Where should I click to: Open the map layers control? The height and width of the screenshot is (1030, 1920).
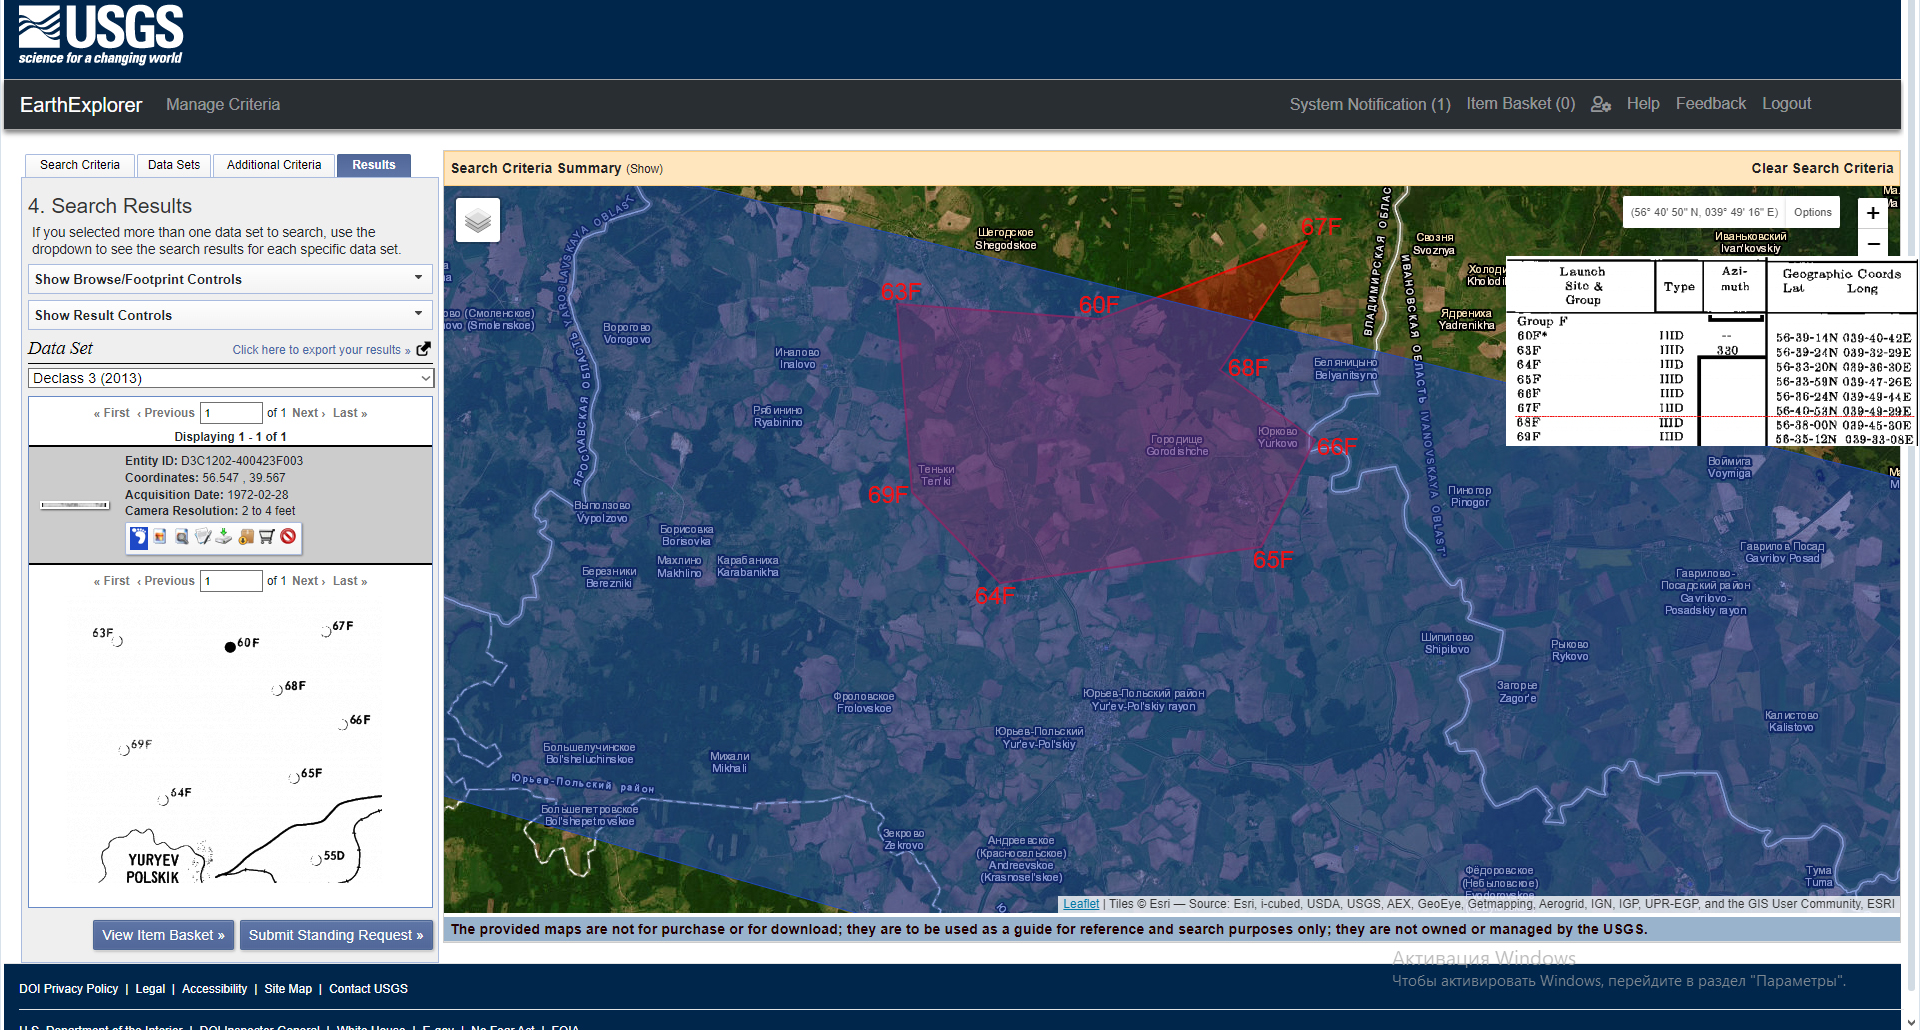click(x=478, y=220)
